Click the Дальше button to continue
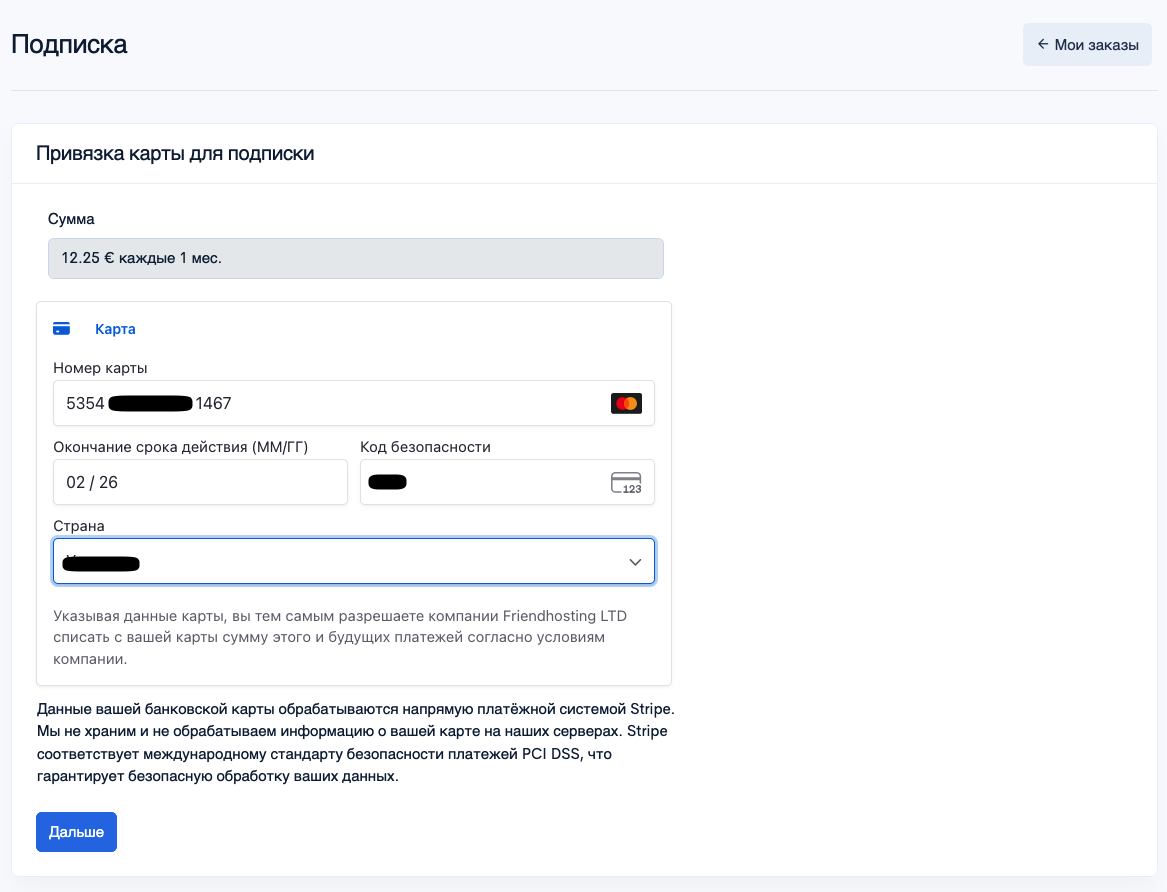The image size is (1167, 892). tap(76, 832)
